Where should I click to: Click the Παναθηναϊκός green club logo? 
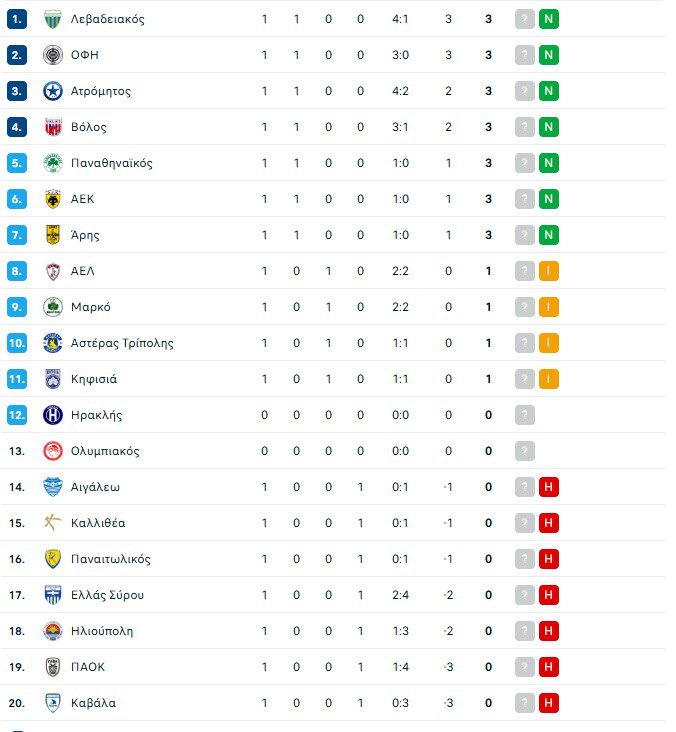pyautogui.click(x=53, y=163)
